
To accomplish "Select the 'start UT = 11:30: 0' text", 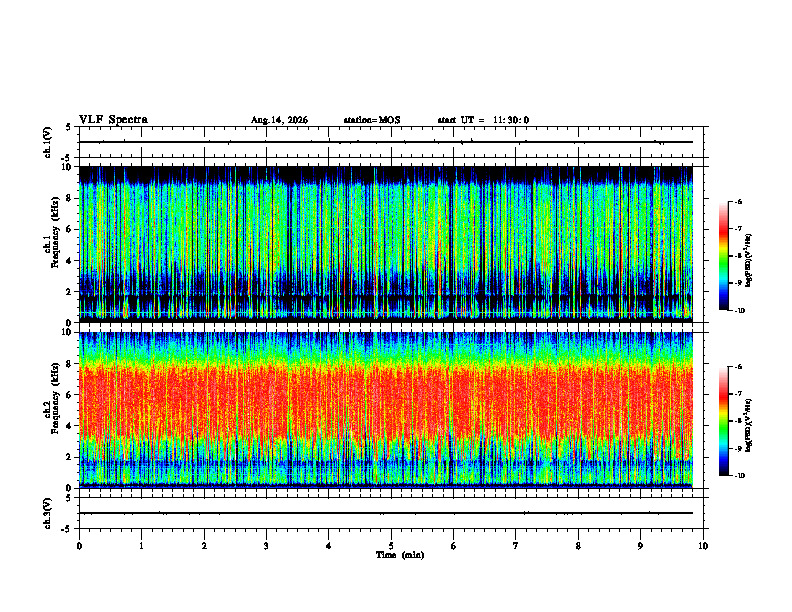I will [x=483, y=120].
